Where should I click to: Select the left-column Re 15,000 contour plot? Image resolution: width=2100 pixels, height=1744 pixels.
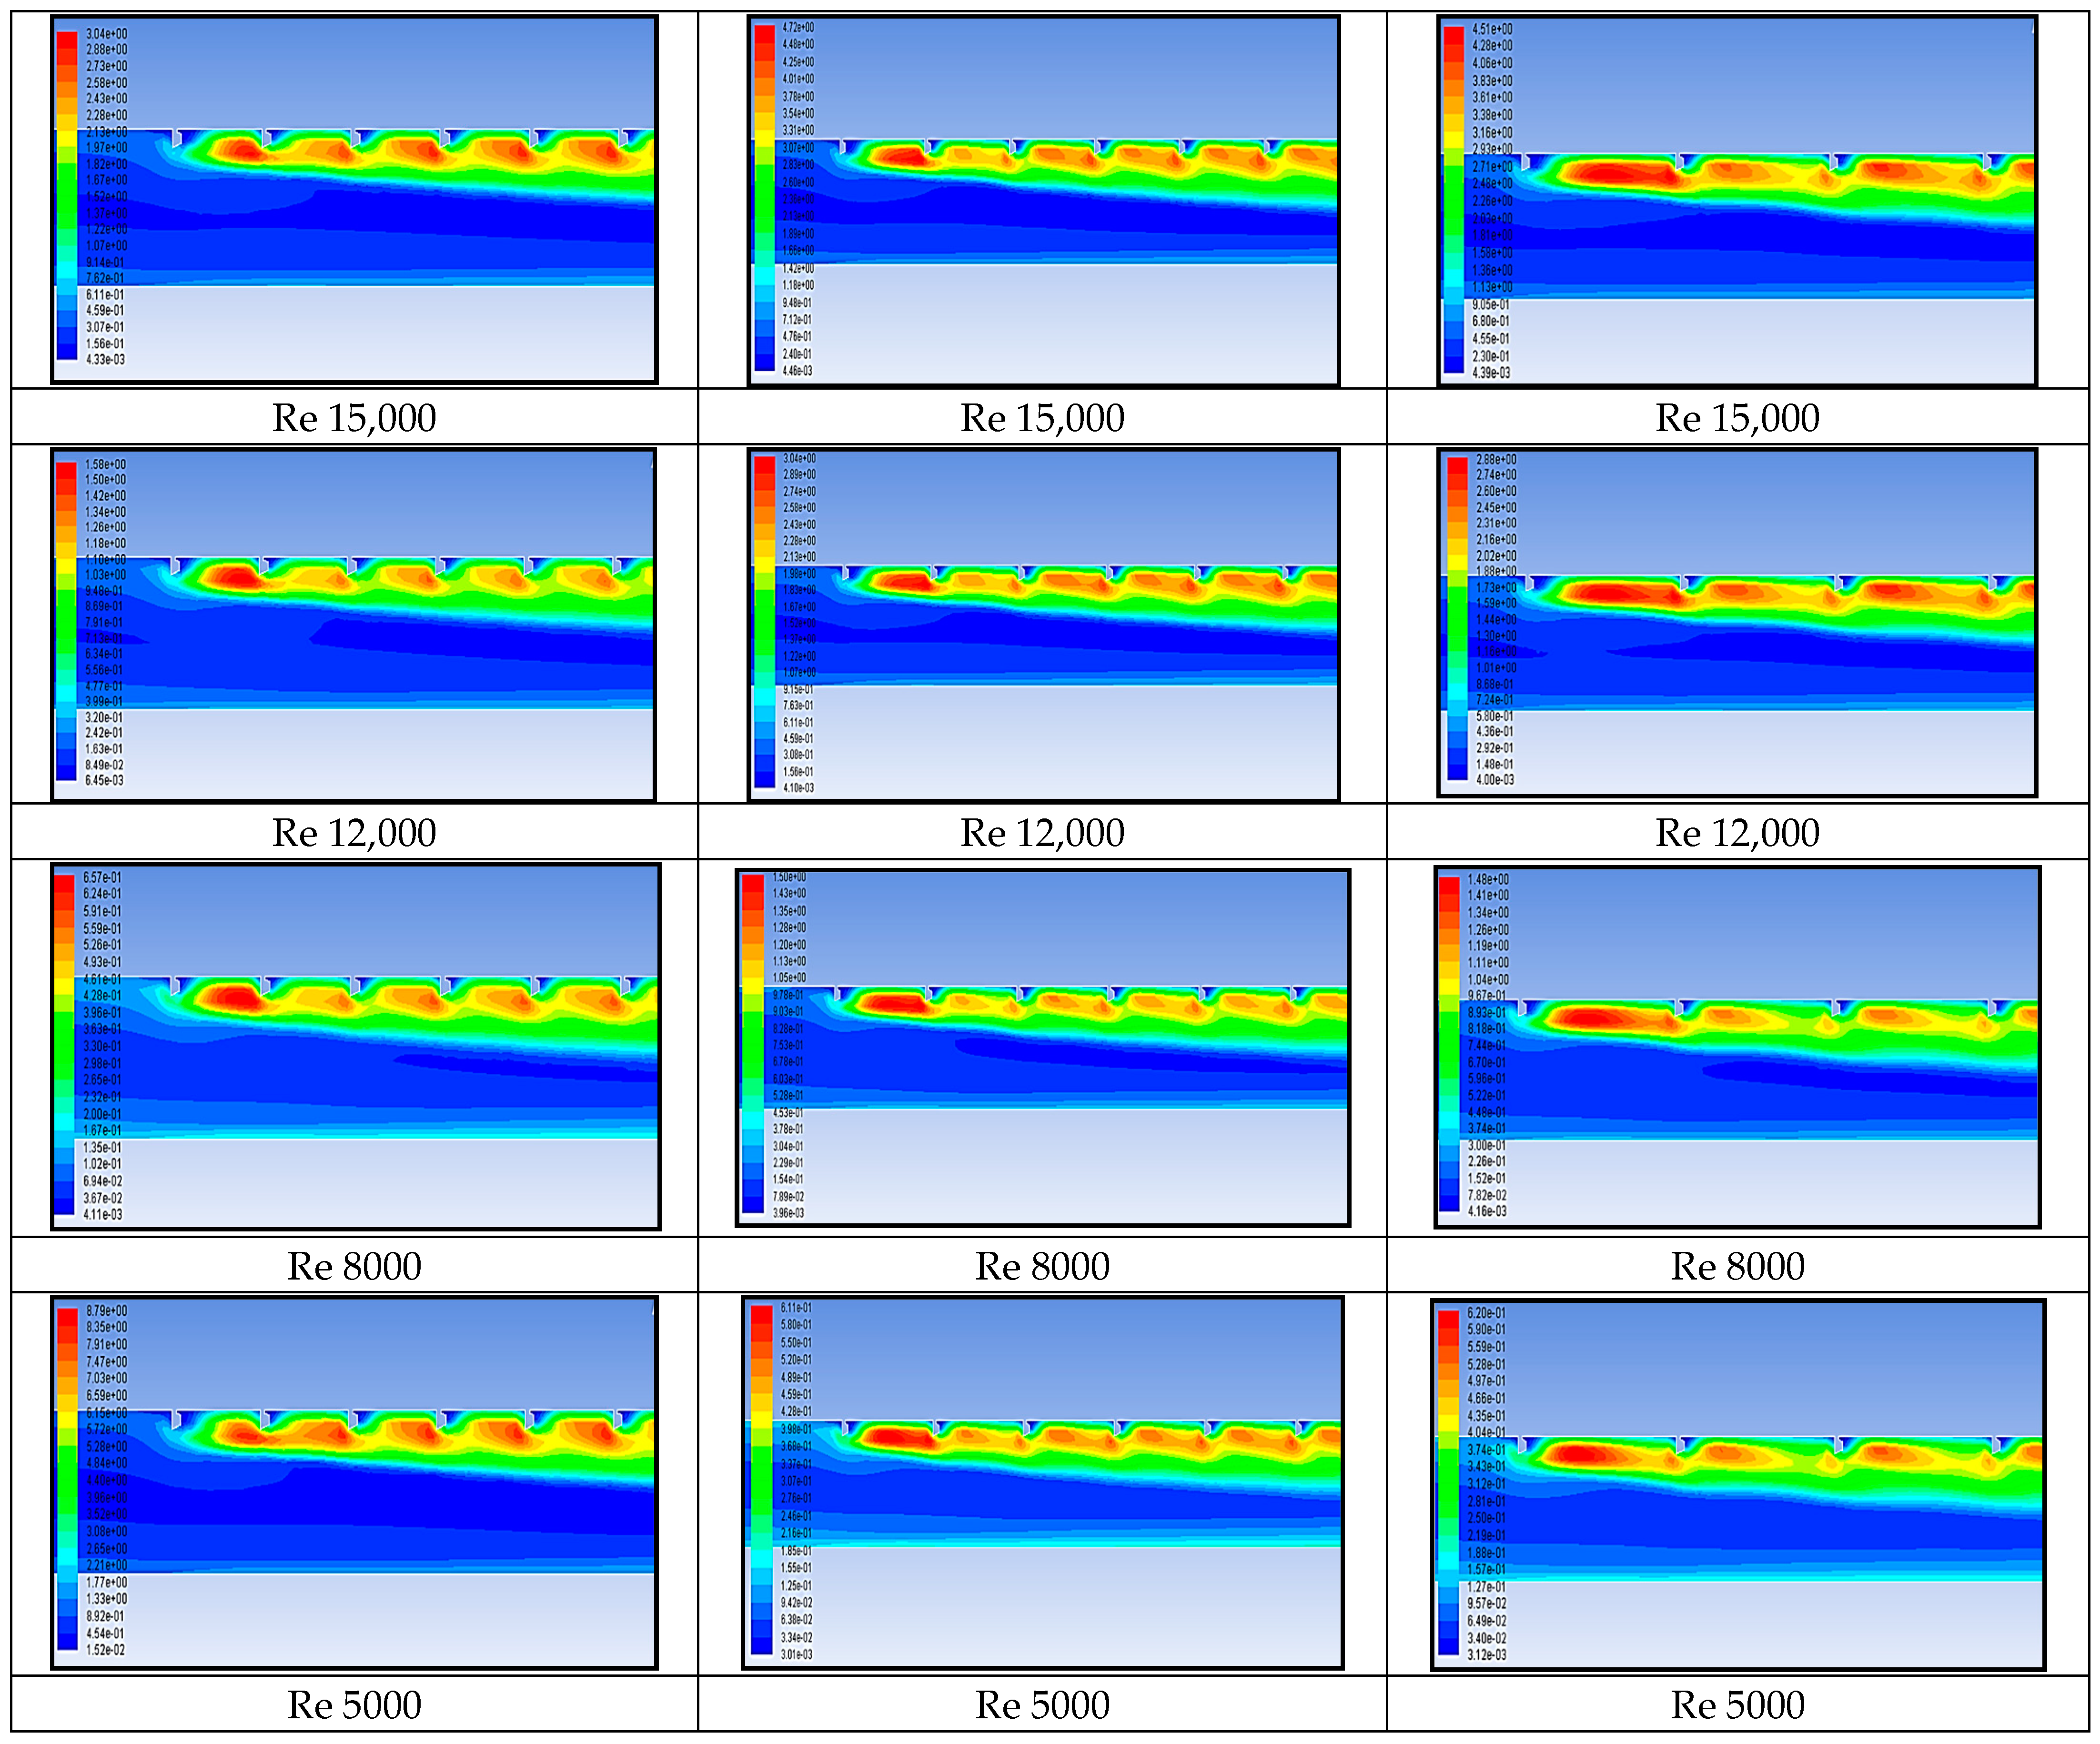point(354,199)
